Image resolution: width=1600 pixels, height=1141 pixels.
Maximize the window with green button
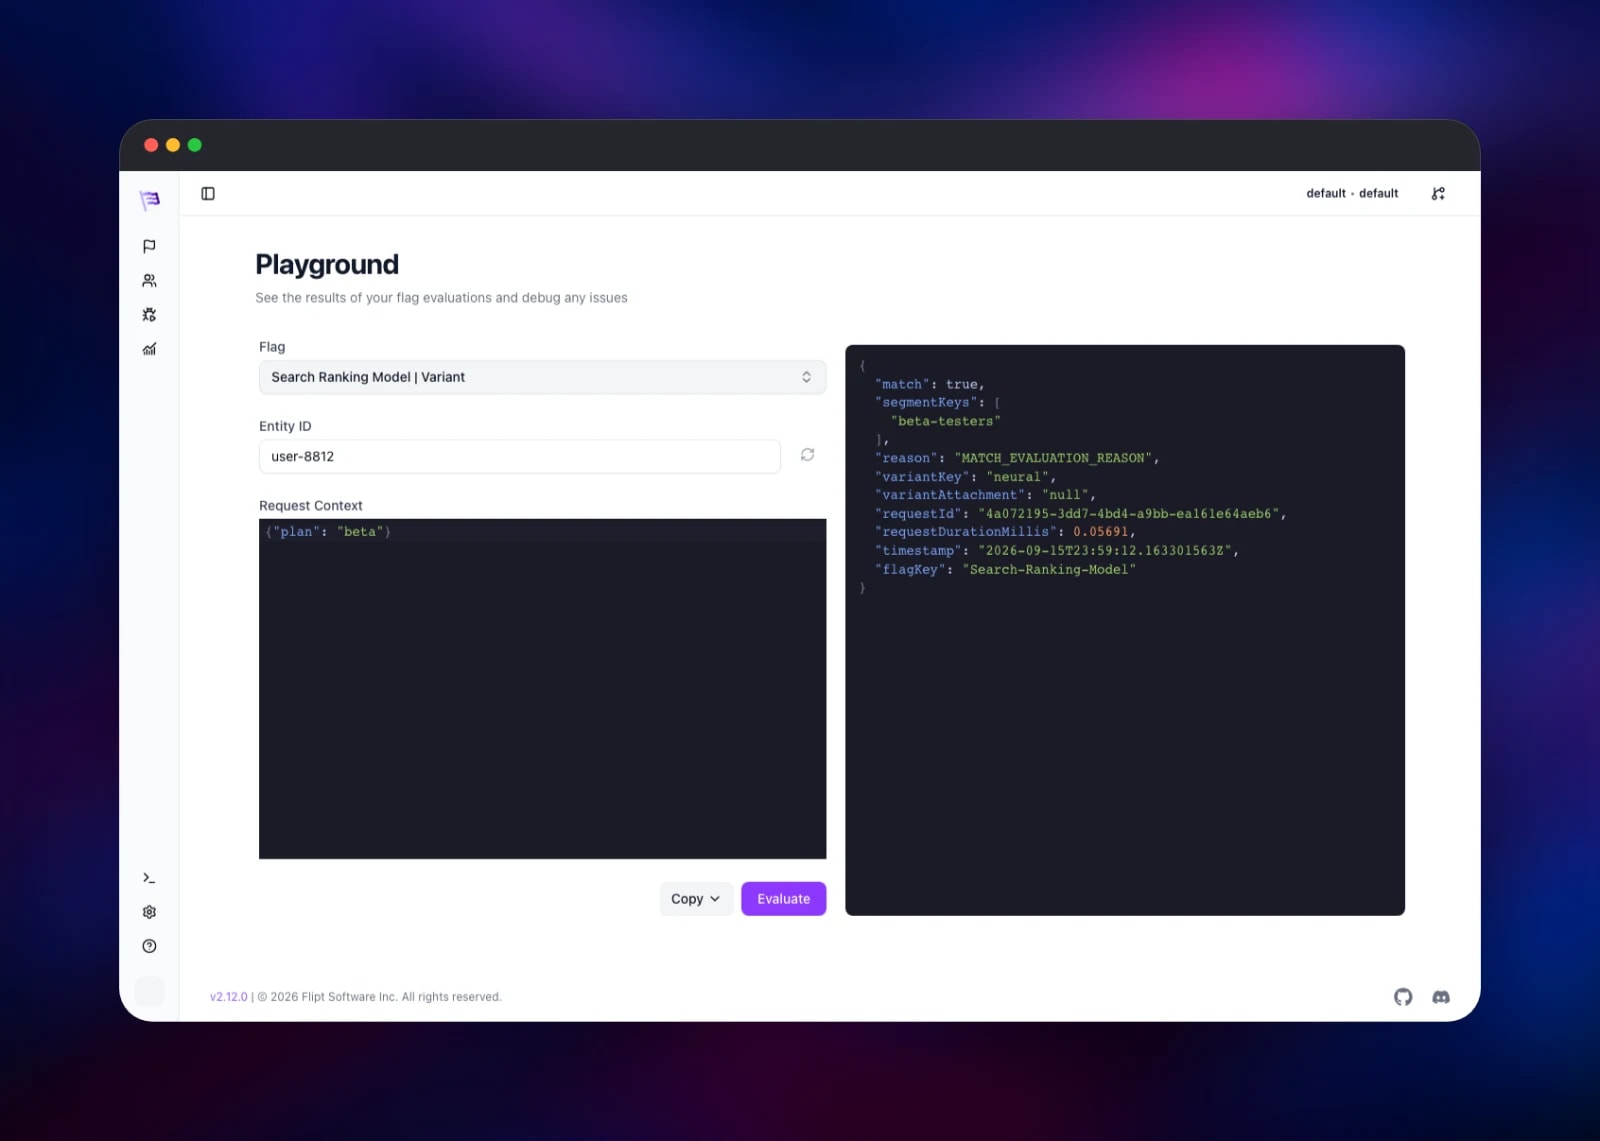[195, 145]
